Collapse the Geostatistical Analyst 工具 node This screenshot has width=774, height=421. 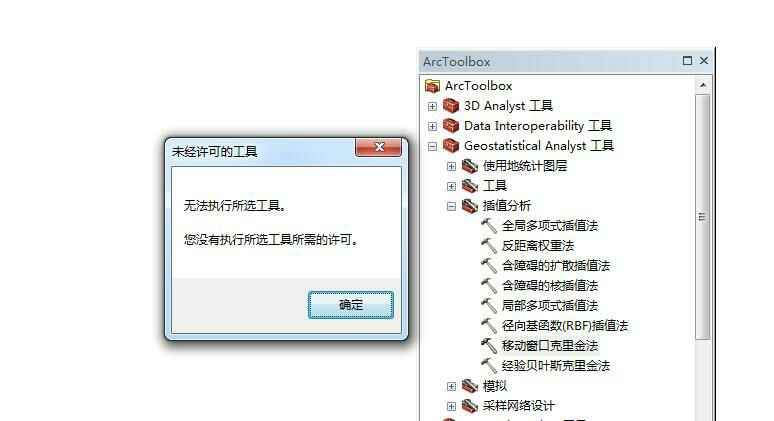click(x=432, y=147)
